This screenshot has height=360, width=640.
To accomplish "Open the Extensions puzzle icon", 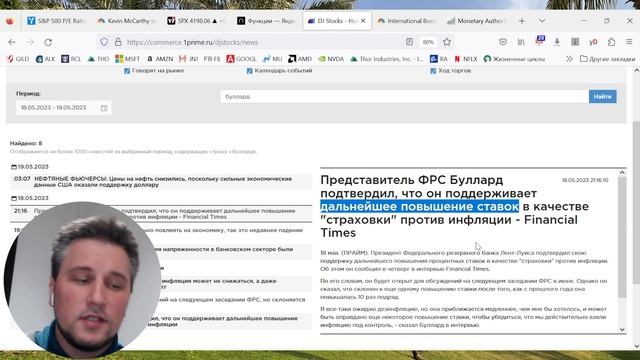I will click(x=611, y=42).
